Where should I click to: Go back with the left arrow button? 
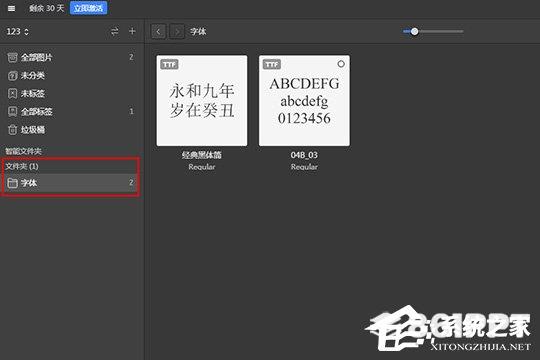(159, 32)
